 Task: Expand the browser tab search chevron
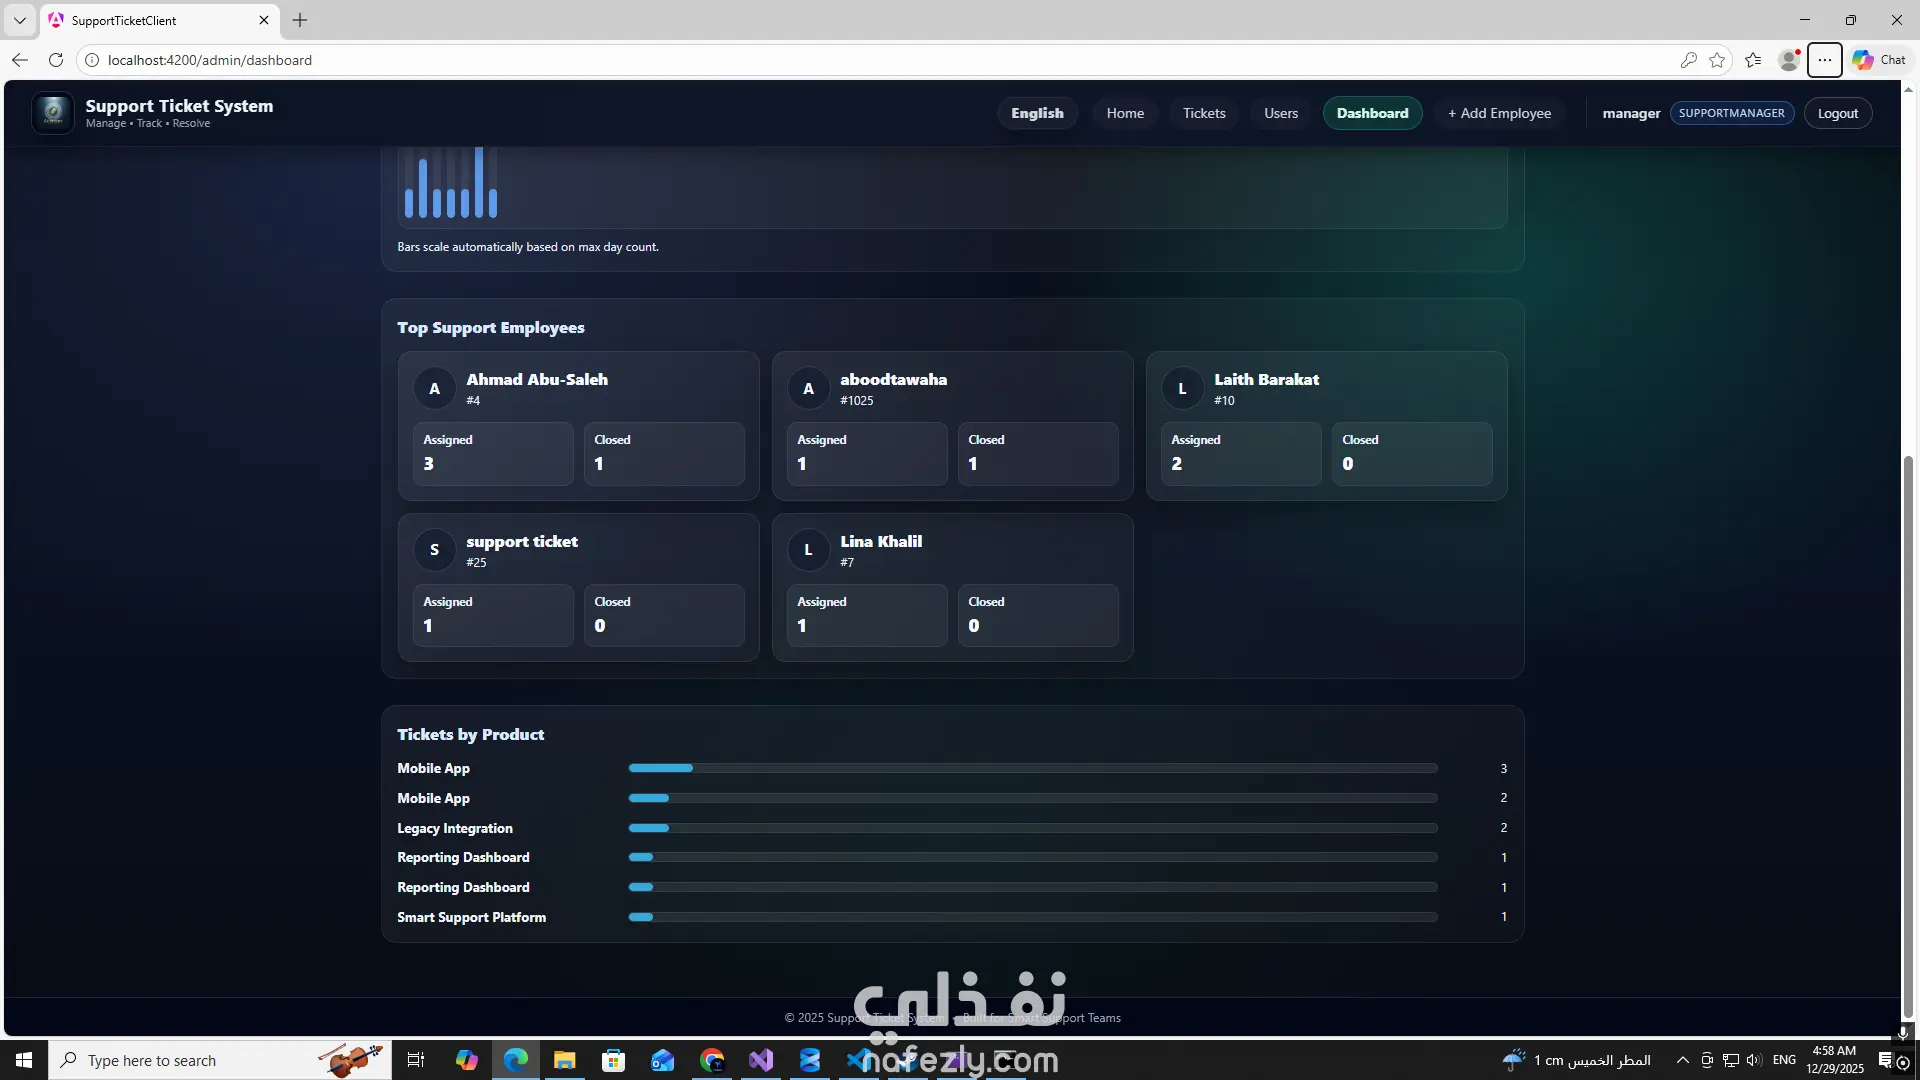pos(19,20)
